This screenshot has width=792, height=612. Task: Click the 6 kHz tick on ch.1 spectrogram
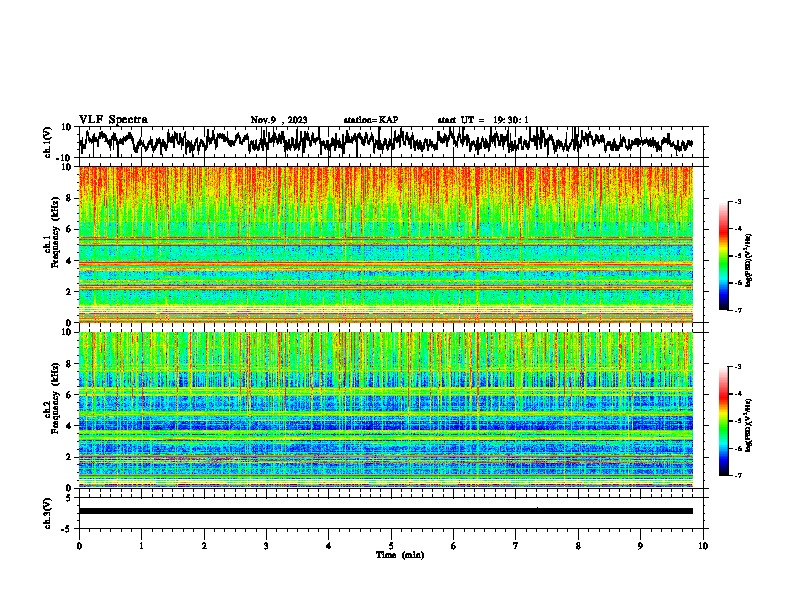[69, 230]
